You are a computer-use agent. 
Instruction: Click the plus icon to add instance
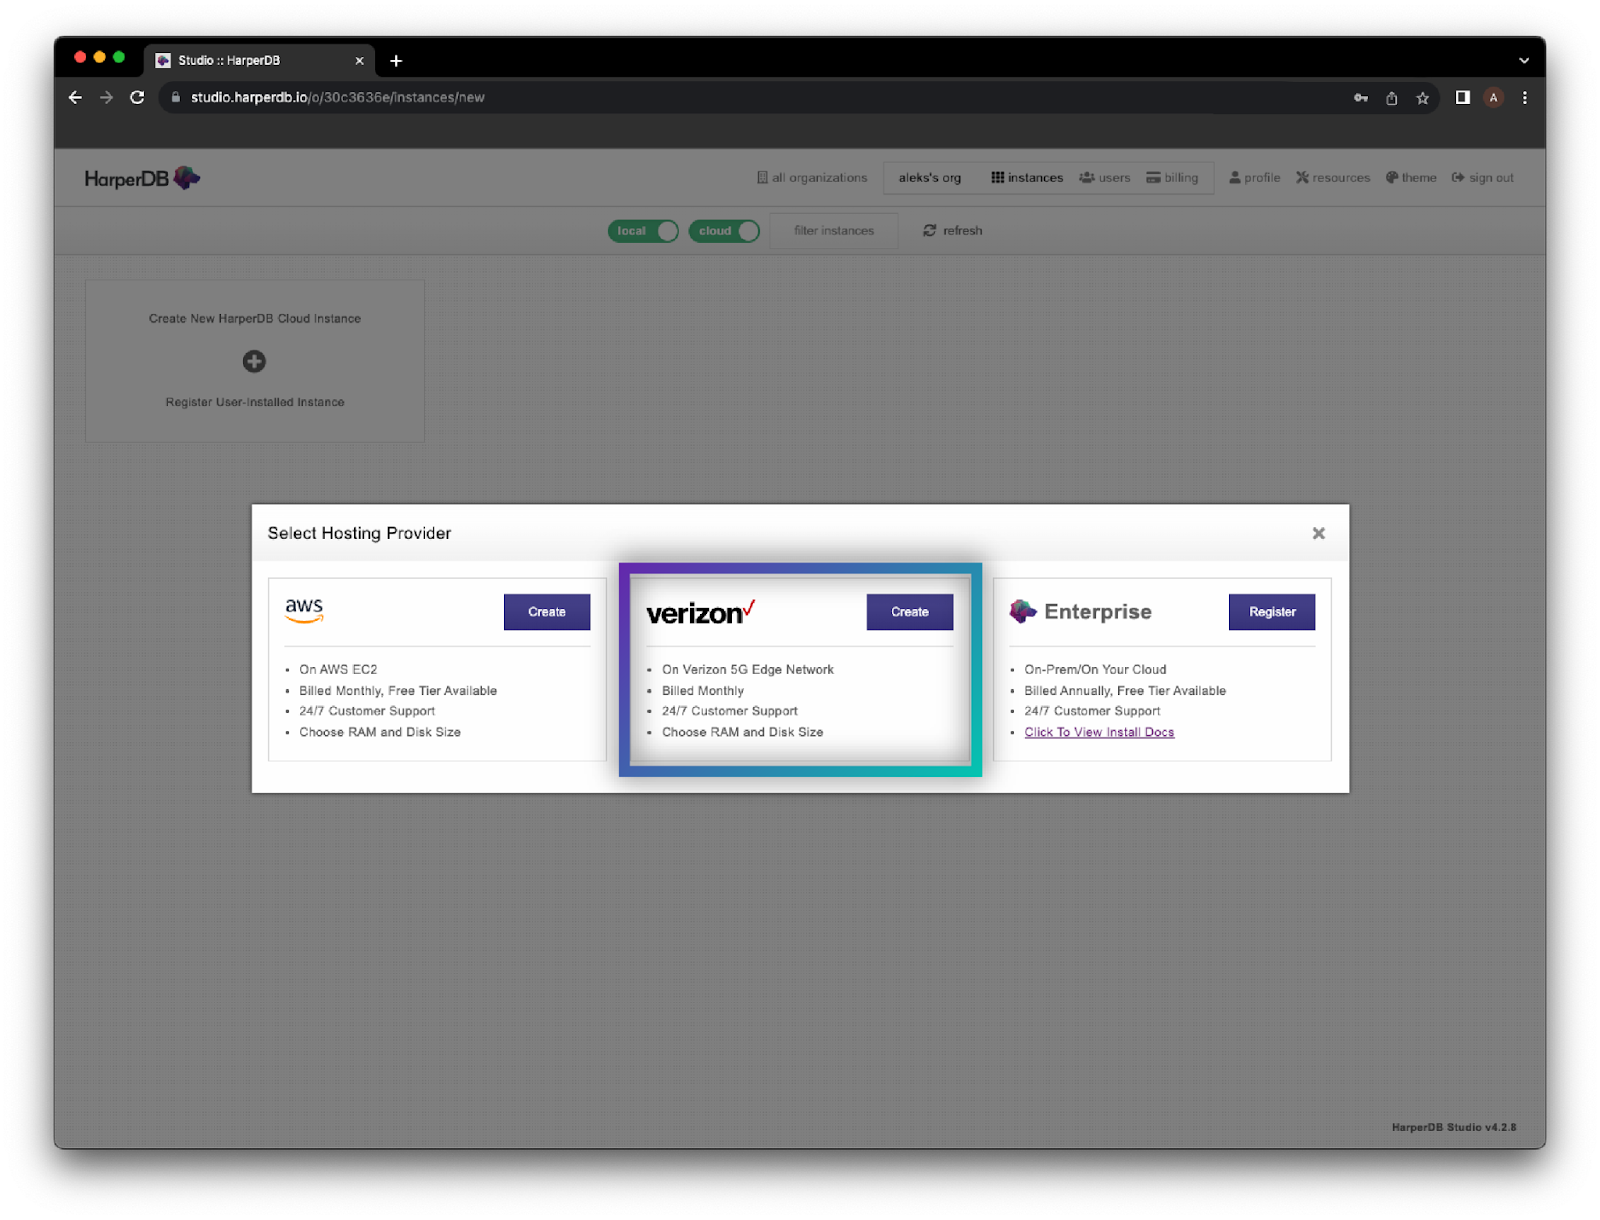click(x=254, y=361)
